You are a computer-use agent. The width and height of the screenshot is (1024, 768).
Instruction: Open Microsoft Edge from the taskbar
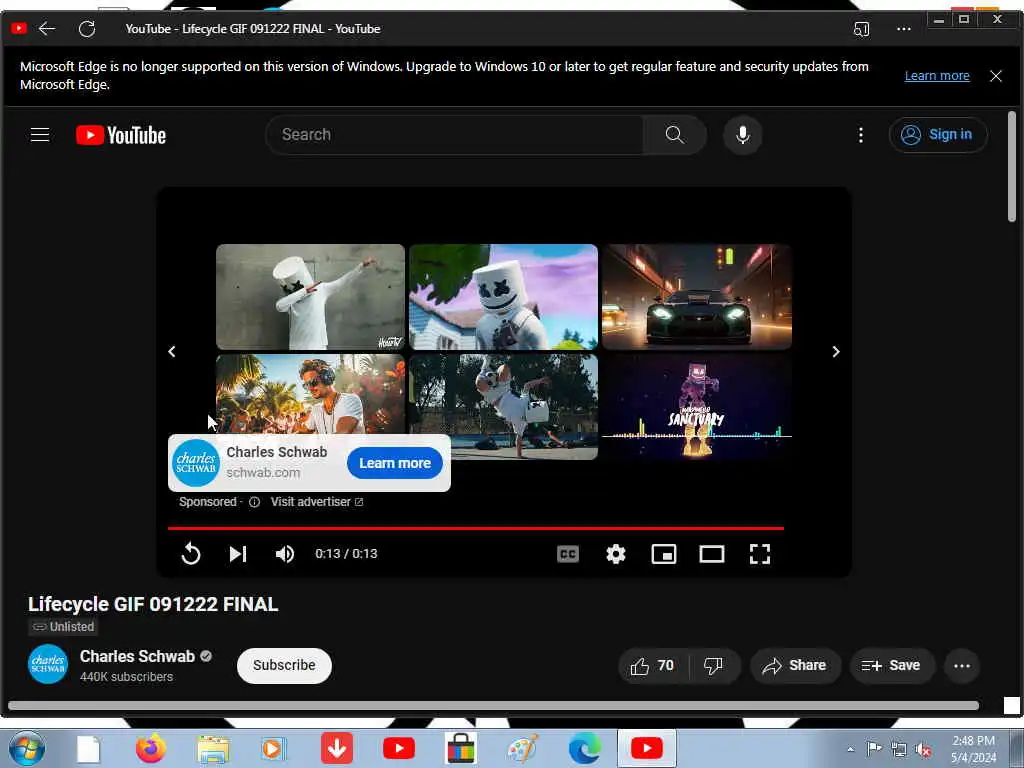pyautogui.click(x=584, y=749)
